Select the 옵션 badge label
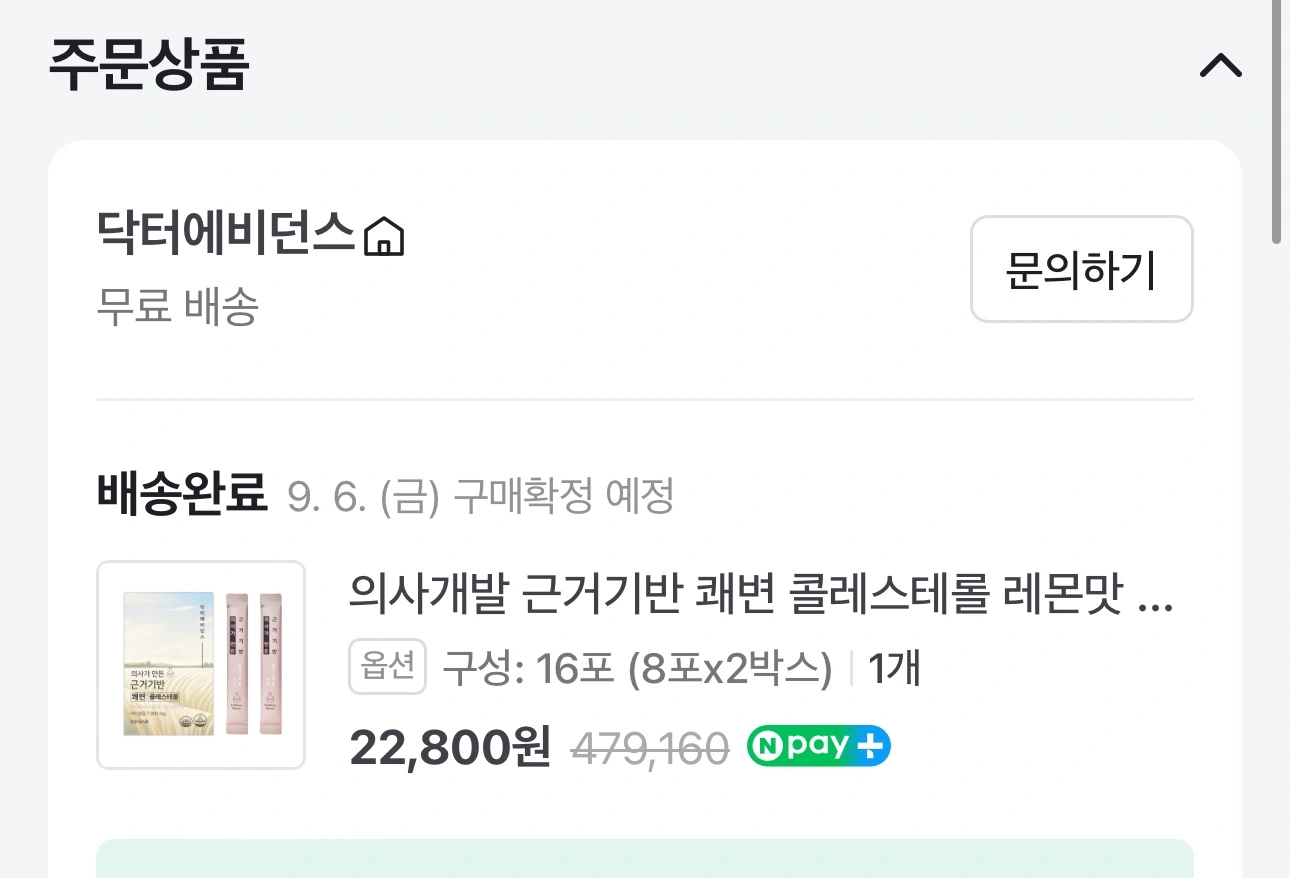This screenshot has width=1290, height=878. [x=388, y=667]
